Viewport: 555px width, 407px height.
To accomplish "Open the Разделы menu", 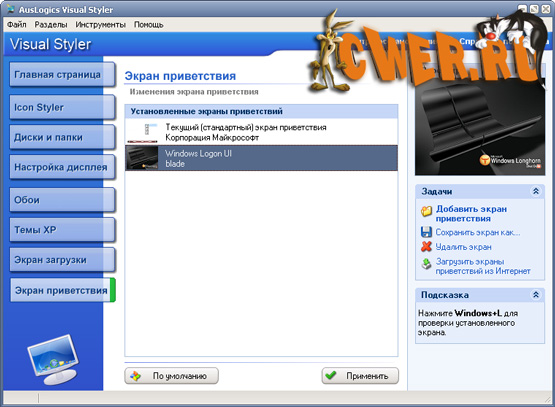I will (51, 24).
